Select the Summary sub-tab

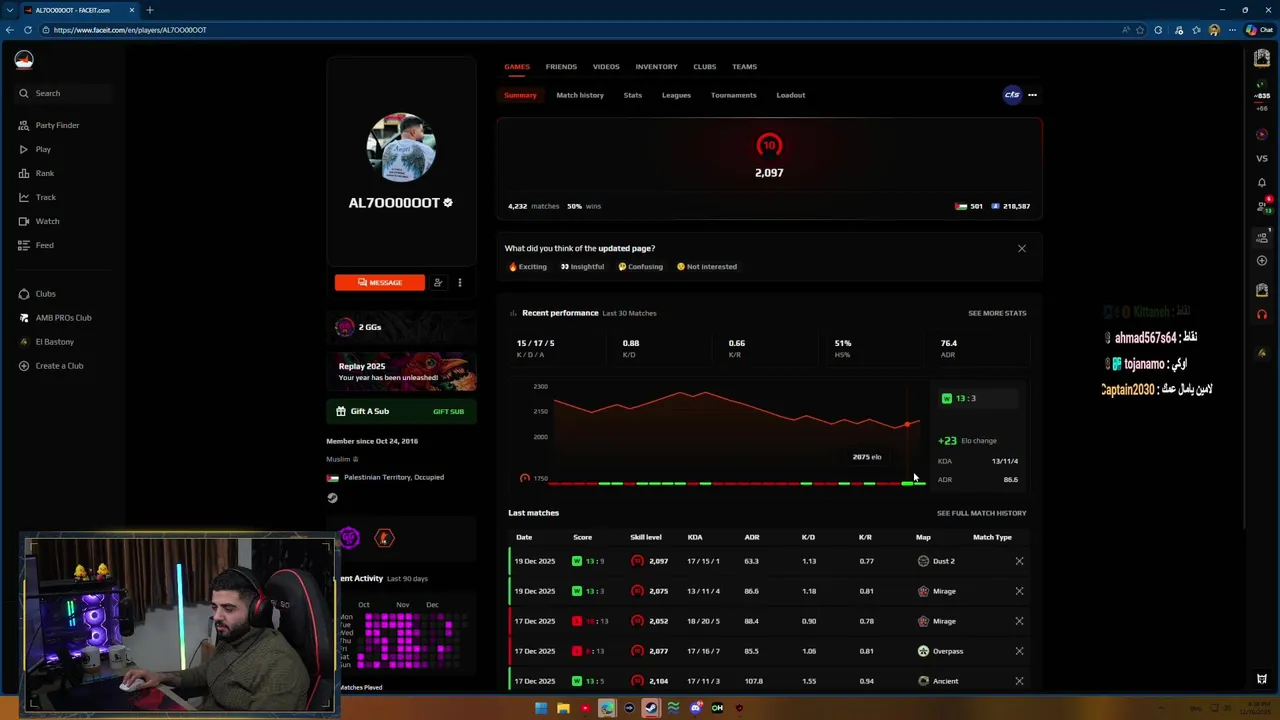[x=520, y=95]
